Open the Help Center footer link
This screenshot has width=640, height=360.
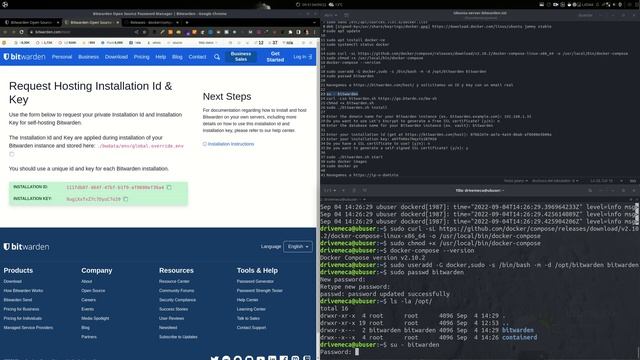(x=247, y=300)
